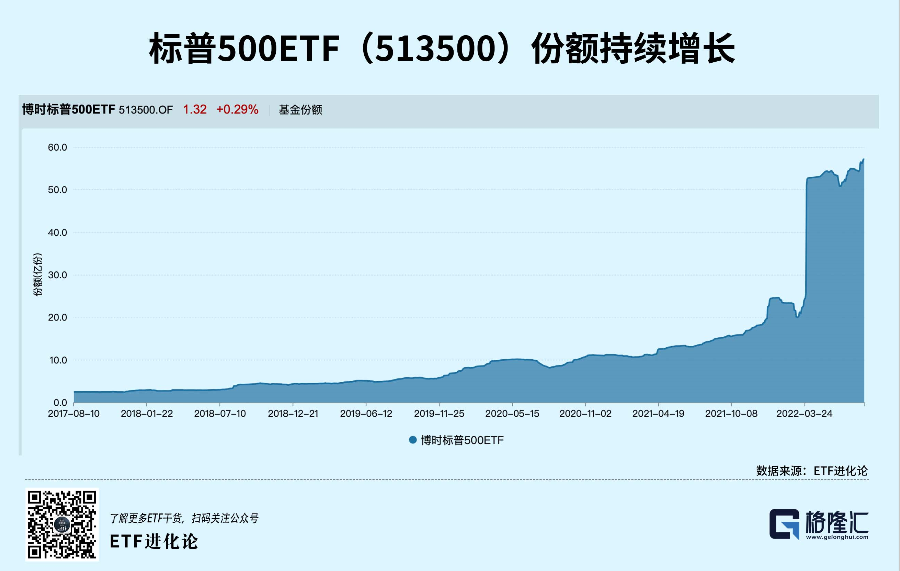Click the QR code image

tap(62, 524)
